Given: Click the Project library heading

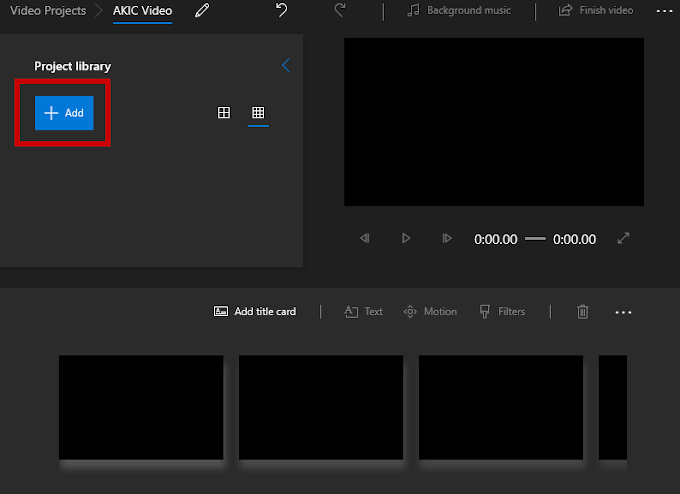Looking at the screenshot, I should pos(72,66).
